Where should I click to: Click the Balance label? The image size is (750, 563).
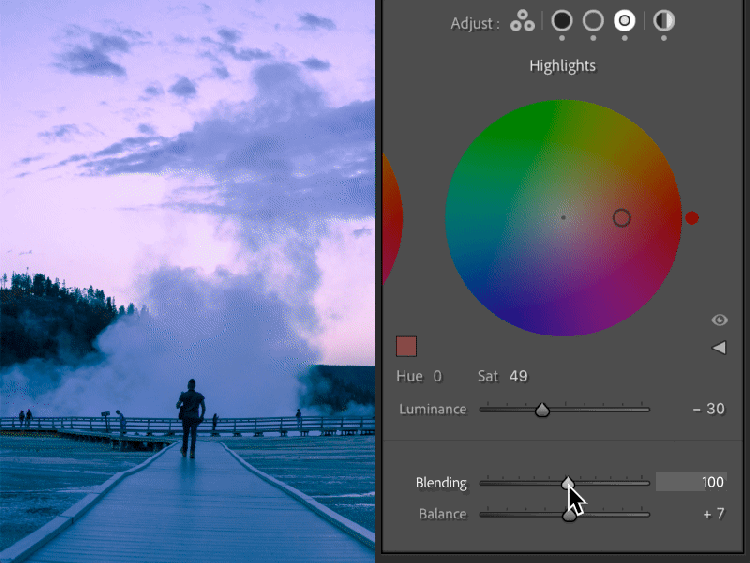442,514
